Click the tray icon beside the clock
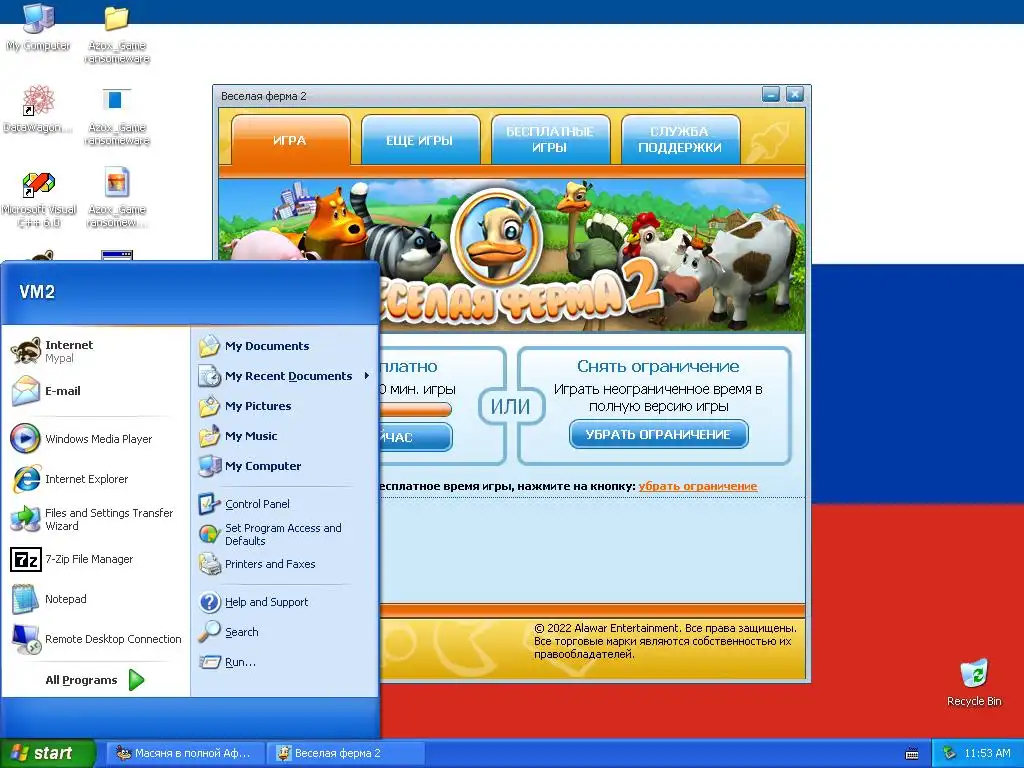This screenshot has width=1024, height=768. coord(949,754)
